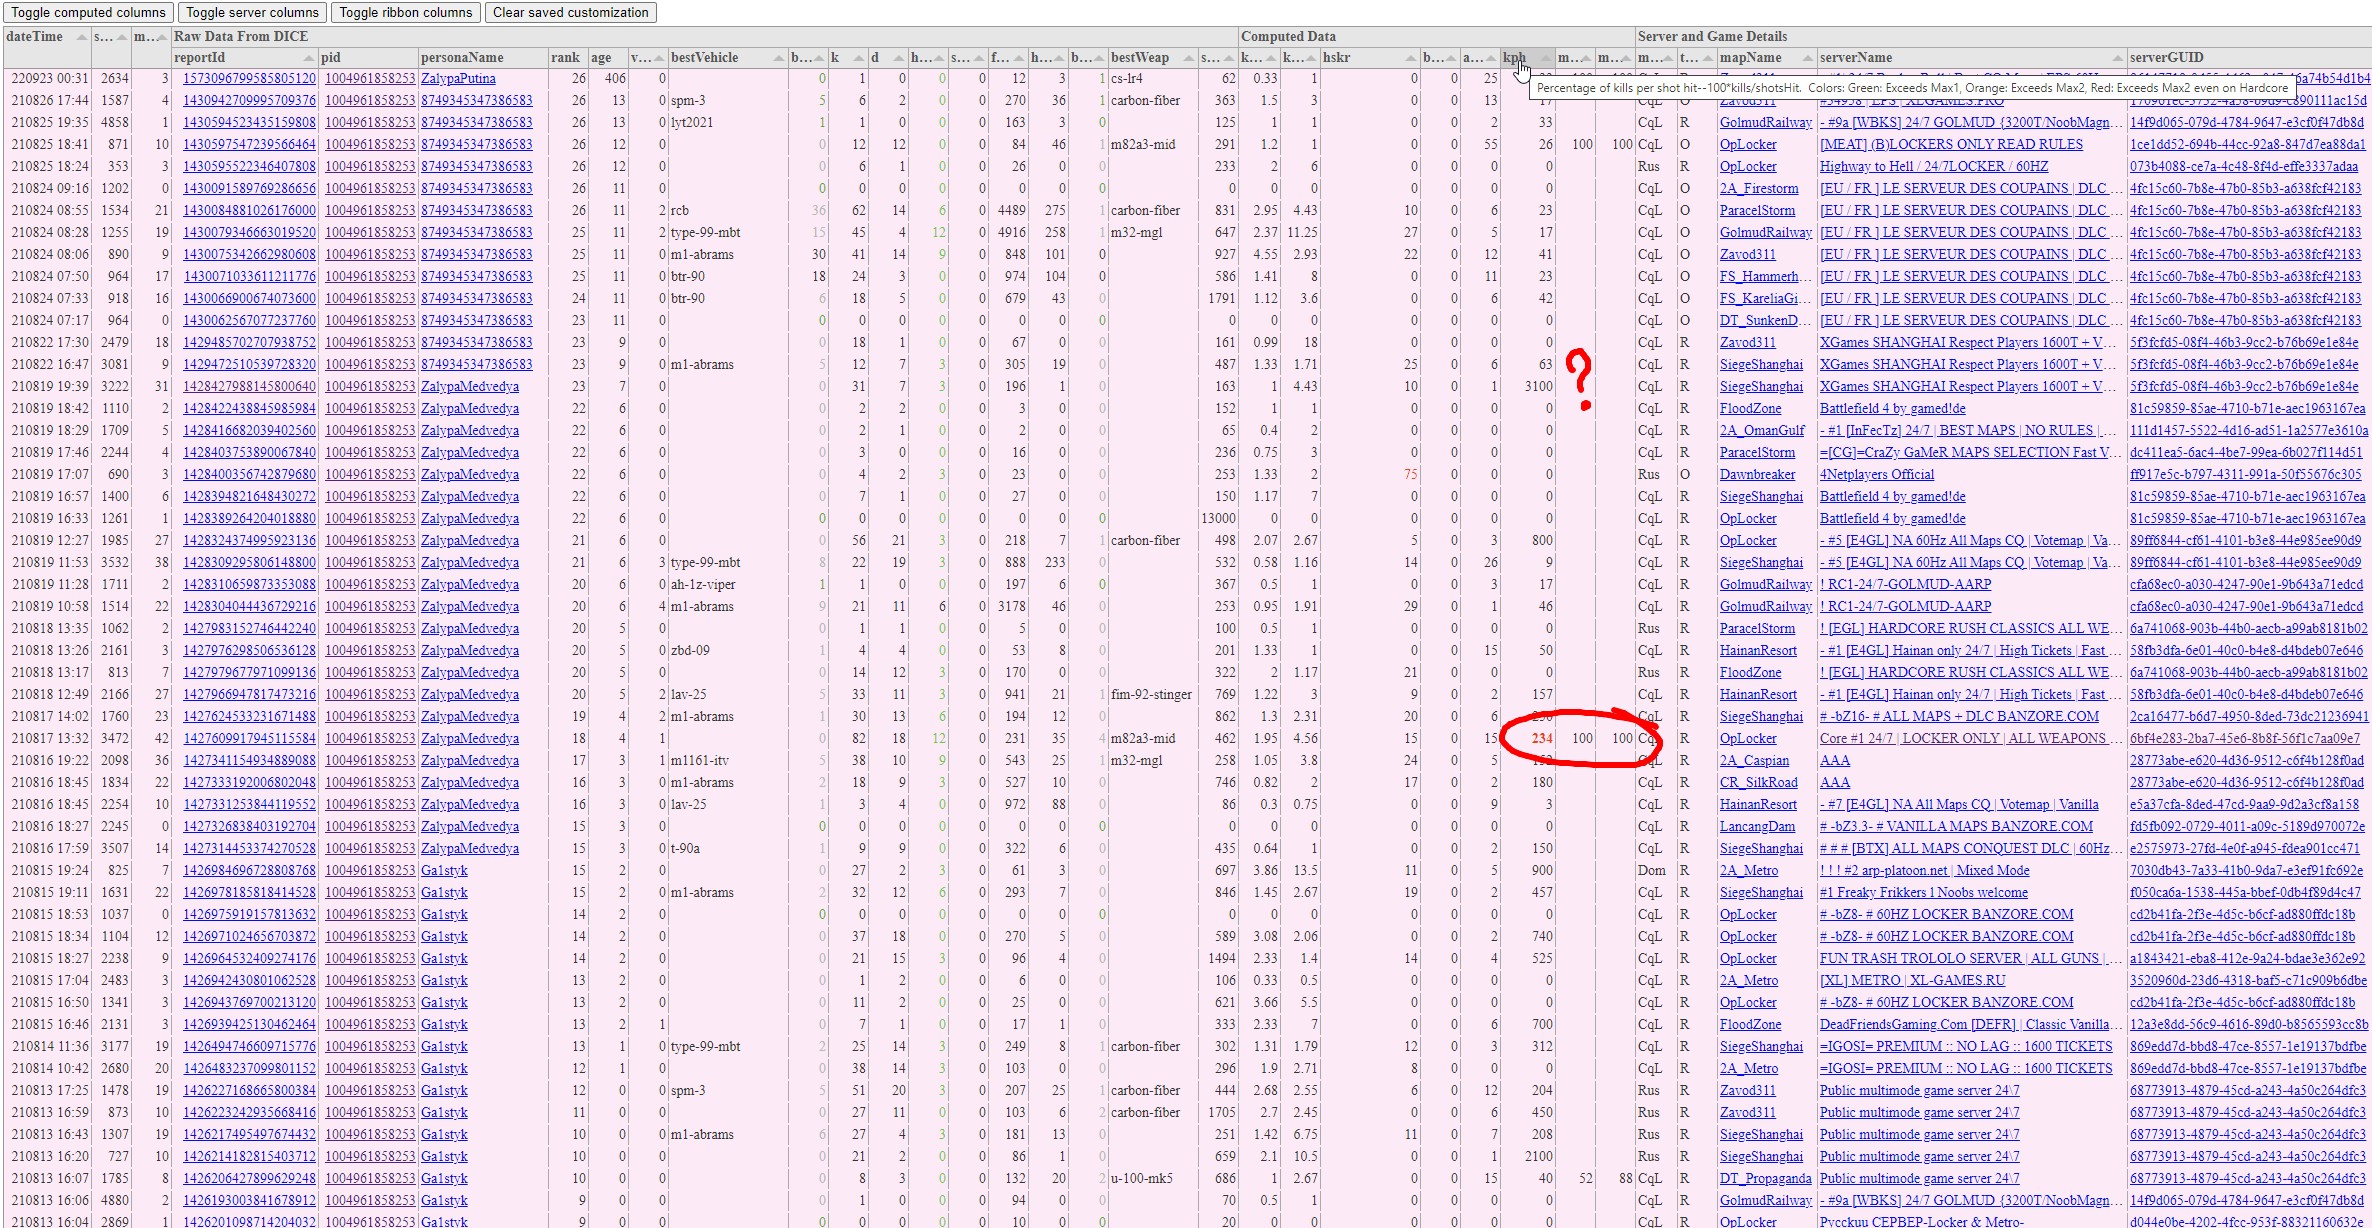Image resolution: width=2372 pixels, height=1228 pixels.
Task: Toggle computed columns visibility
Action: pos(88,12)
